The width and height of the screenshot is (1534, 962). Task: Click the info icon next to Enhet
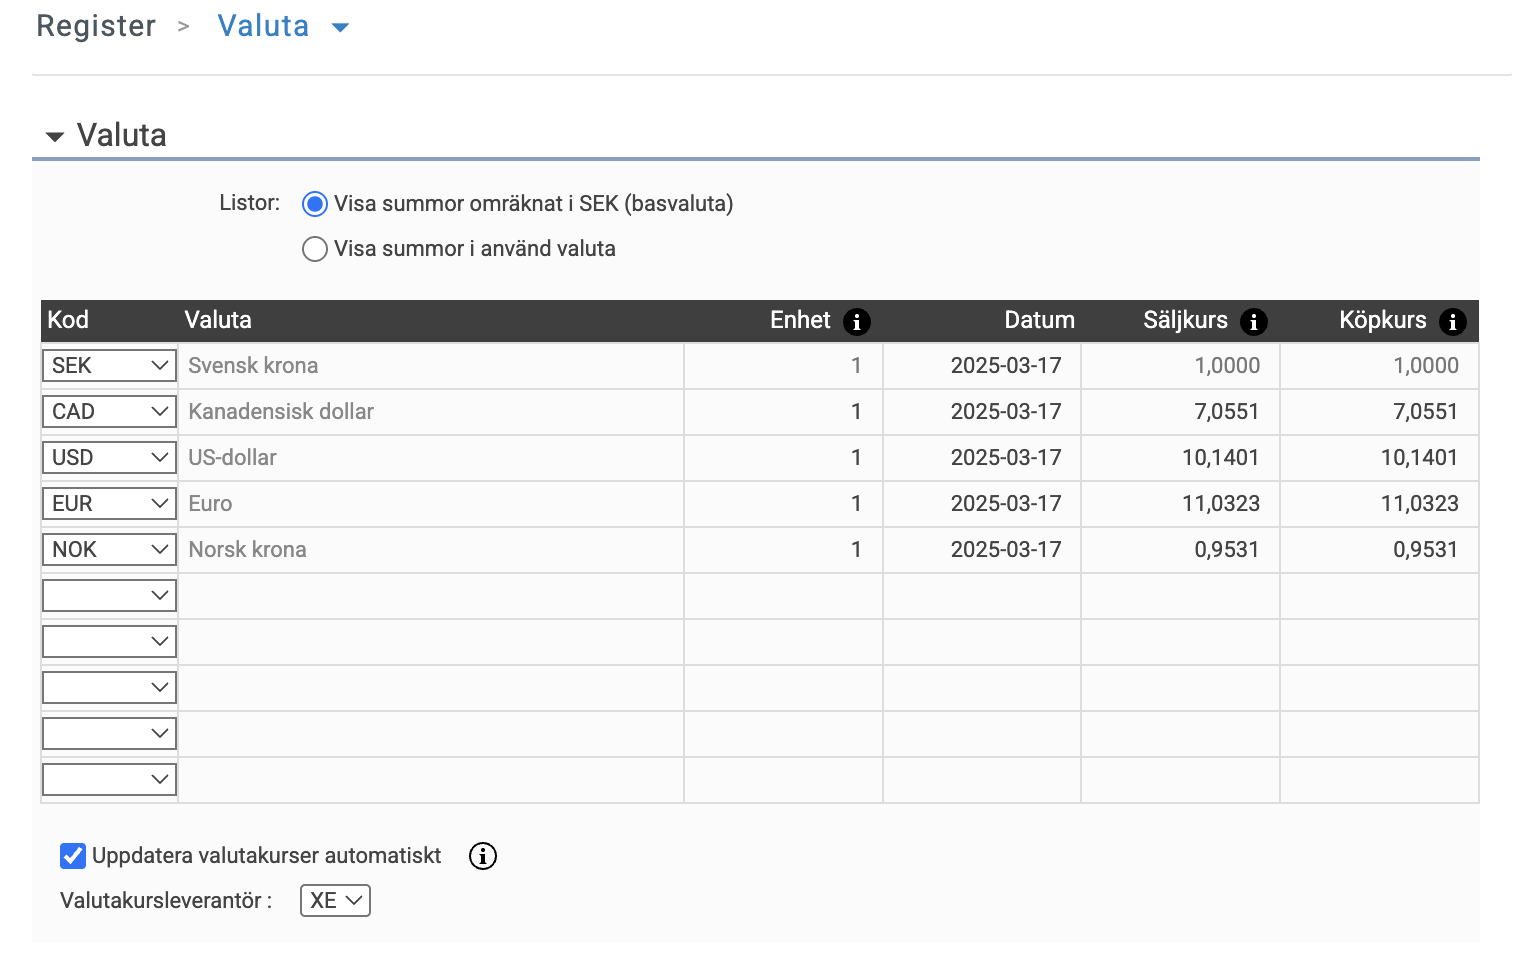pyautogui.click(x=857, y=322)
